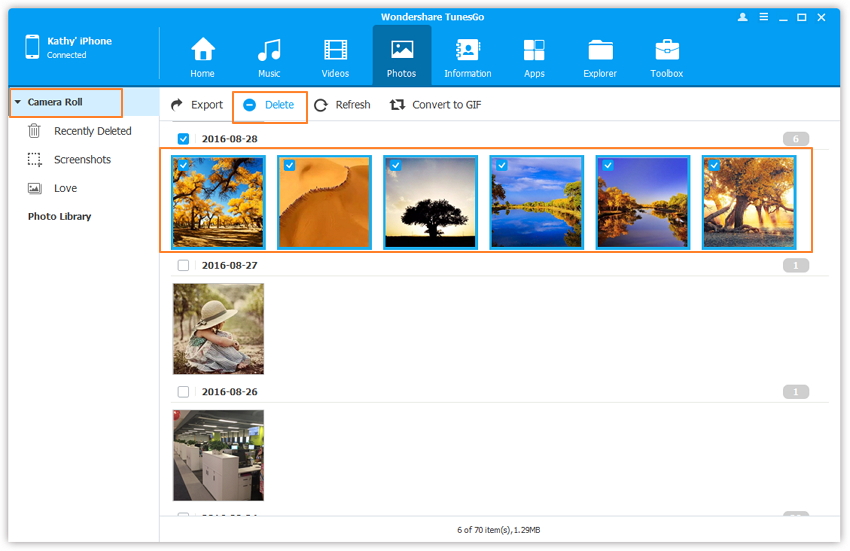Click the Home house icon
Viewport: 850px width, 551px height.
pos(202,50)
